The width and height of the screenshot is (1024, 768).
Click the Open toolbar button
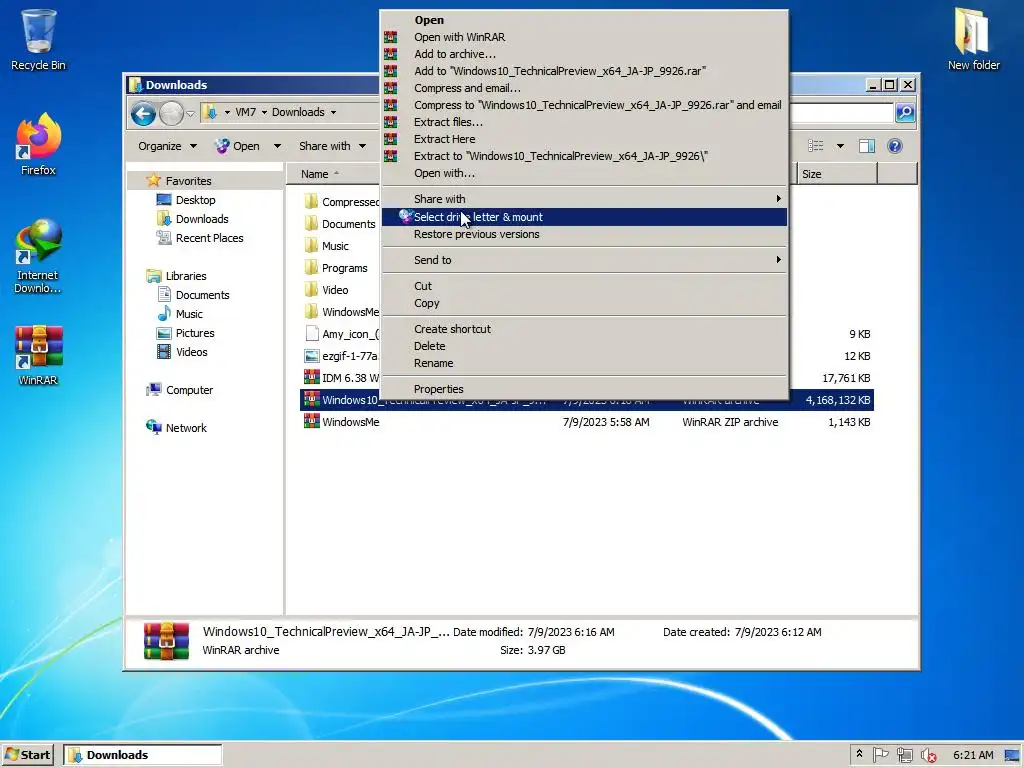(x=238, y=146)
